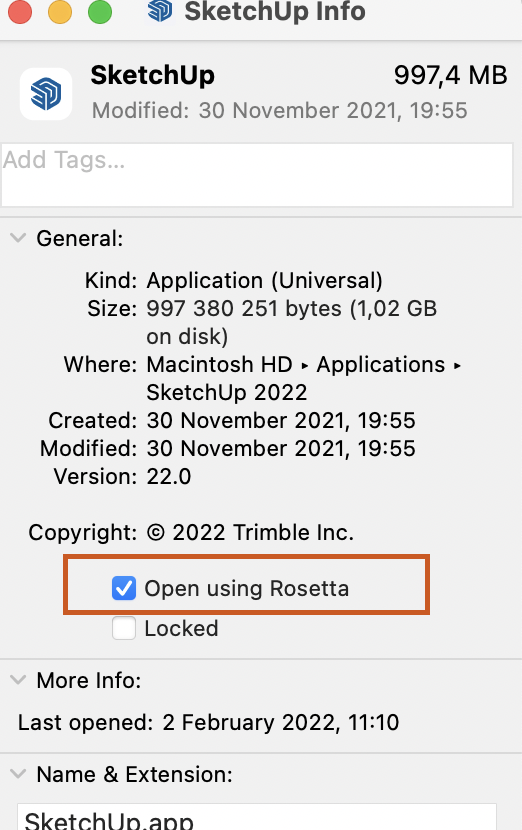Viewport: 522px width, 830px height.
Task: Click the SketchUp icon in title bar
Action: [160, 11]
